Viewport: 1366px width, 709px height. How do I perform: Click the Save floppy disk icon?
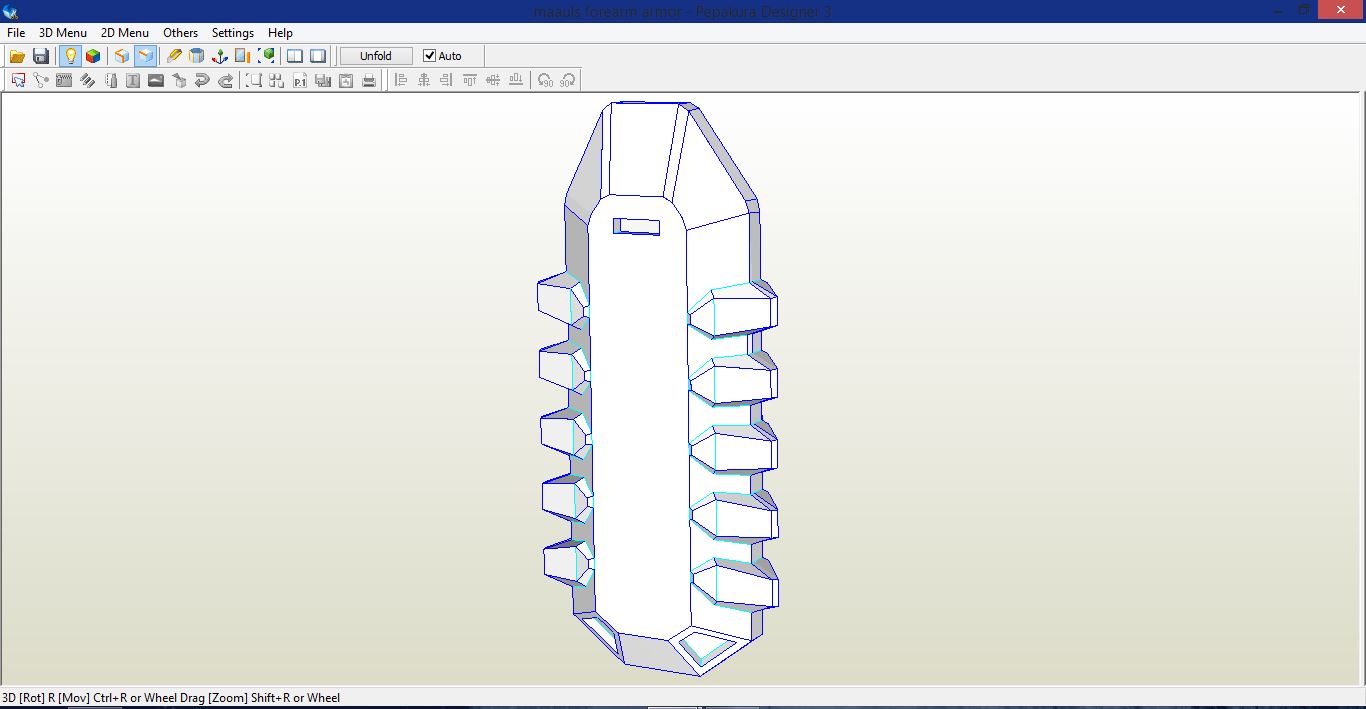tap(41, 56)
